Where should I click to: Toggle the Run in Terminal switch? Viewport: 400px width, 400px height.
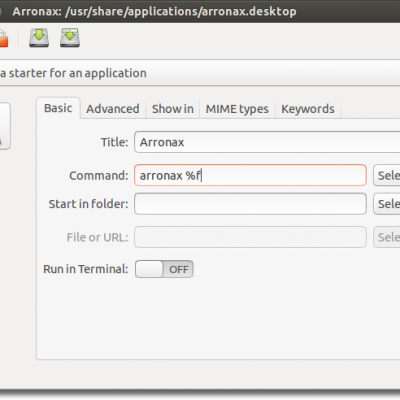164,269
